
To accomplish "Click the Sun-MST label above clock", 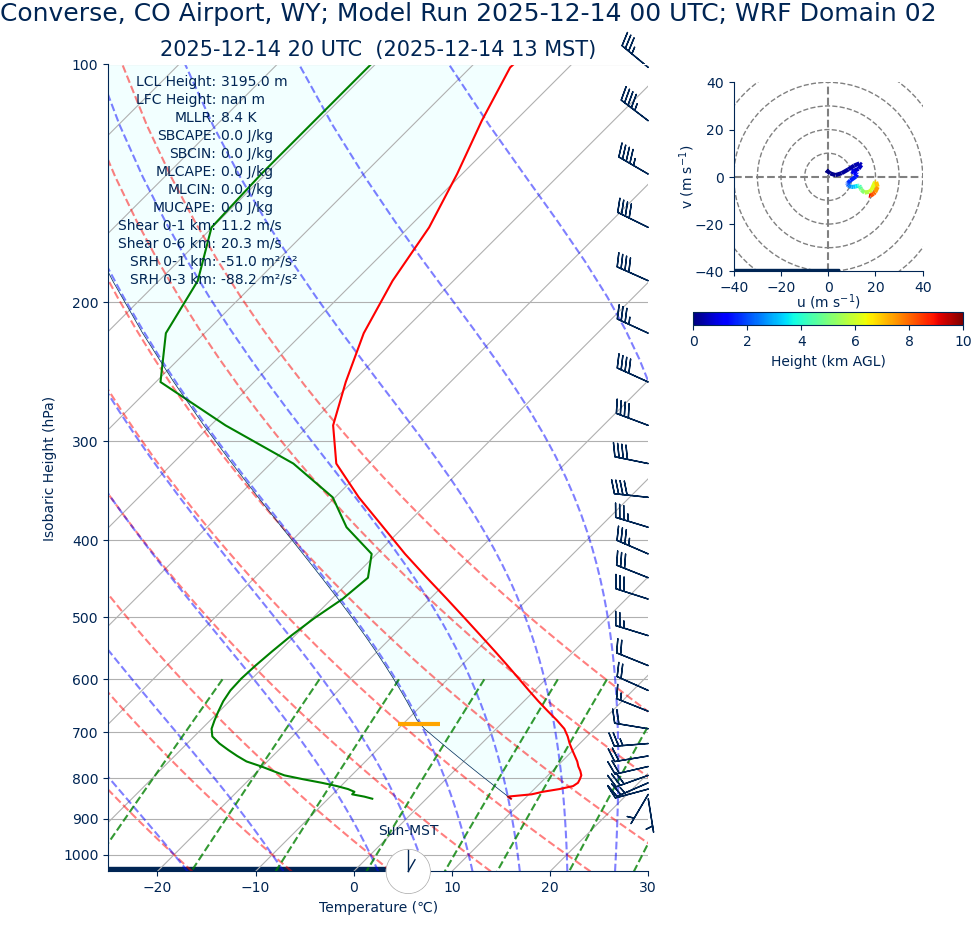I will click(x=408, y=831).
